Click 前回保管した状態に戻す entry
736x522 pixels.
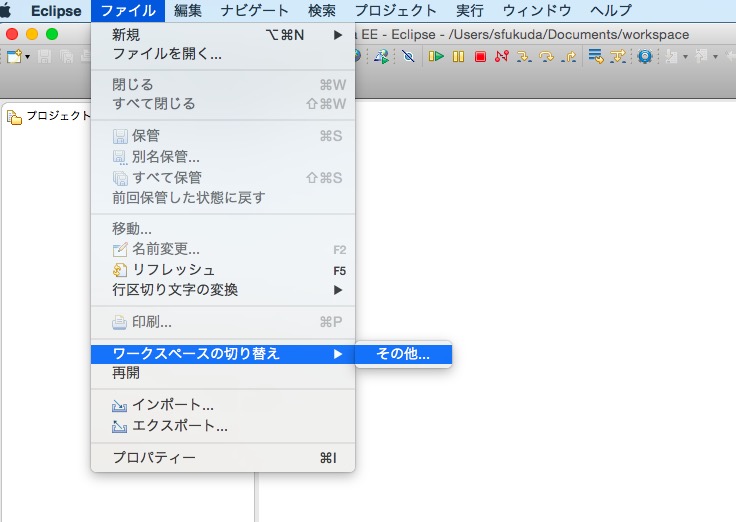223,198
